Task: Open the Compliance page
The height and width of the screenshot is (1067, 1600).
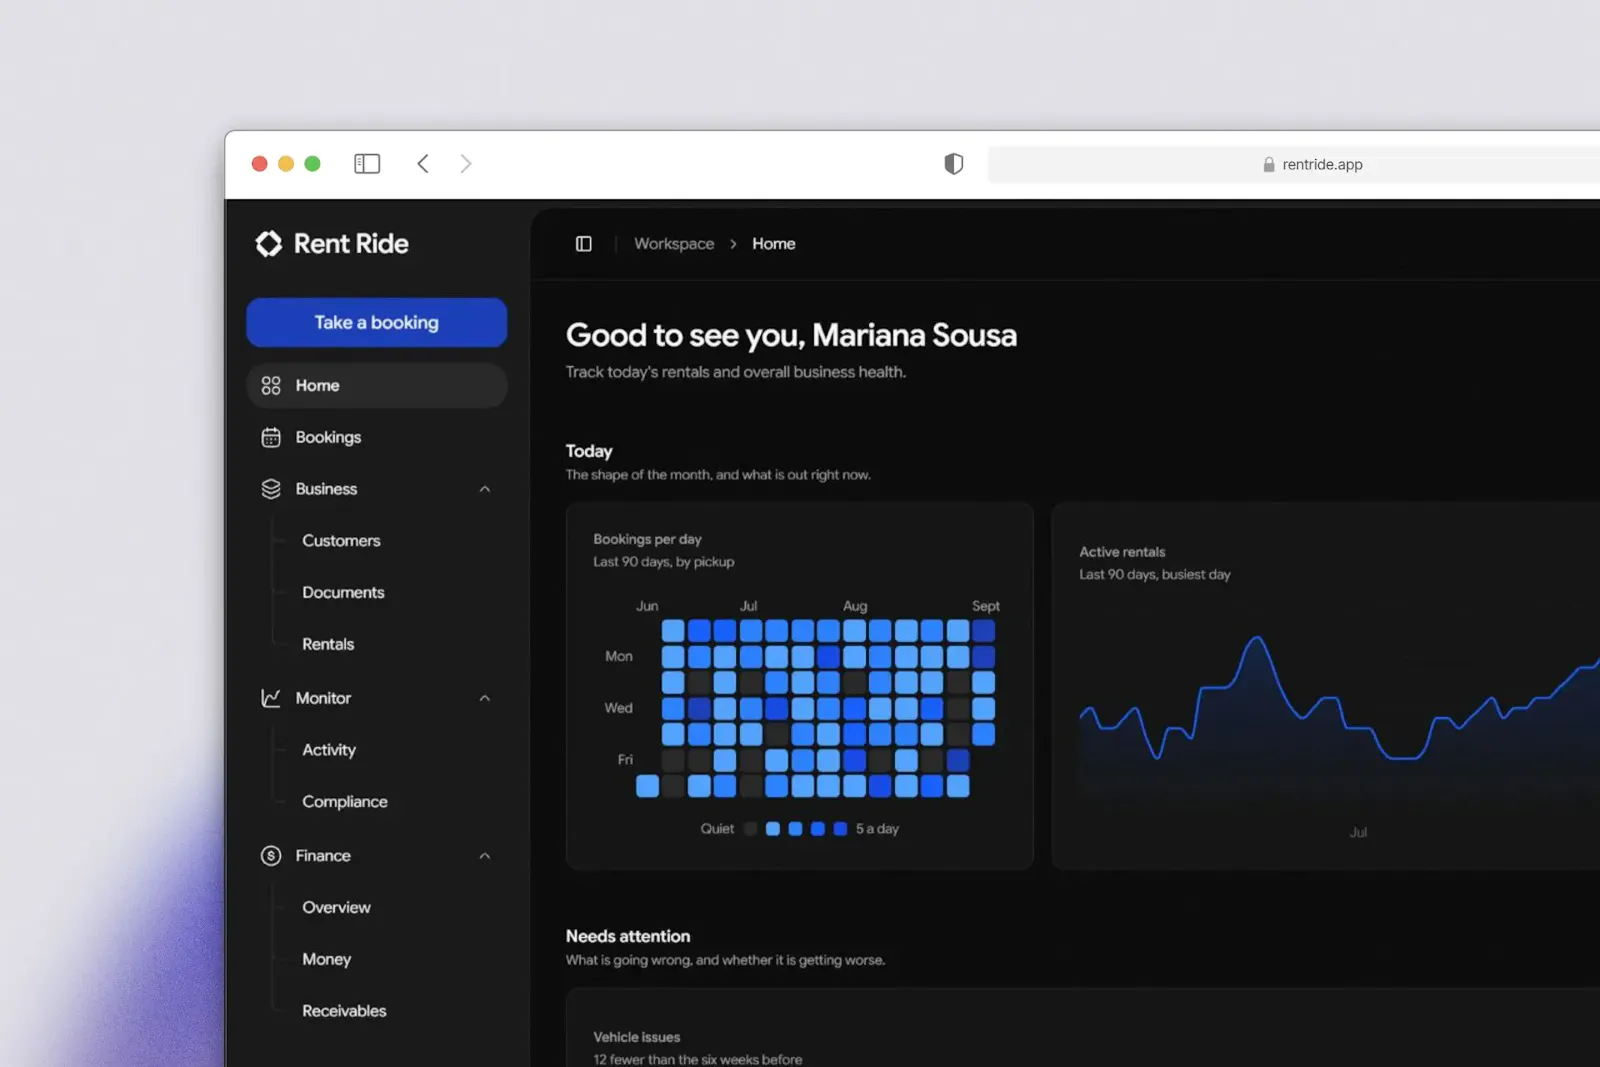Action: pos(345,802)
